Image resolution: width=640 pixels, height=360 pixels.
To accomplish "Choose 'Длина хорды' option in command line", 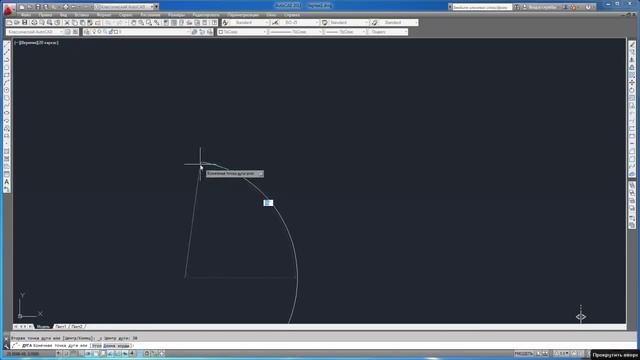I will pos(117,346).
